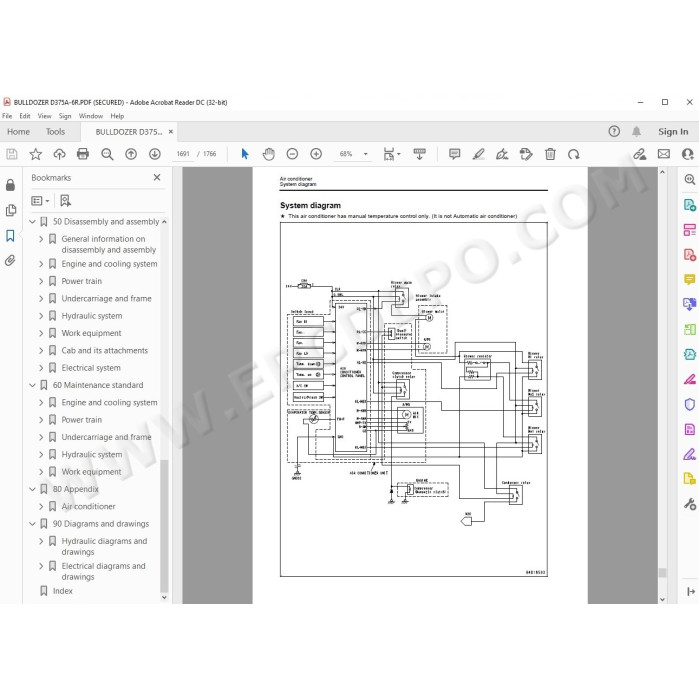
Task: Click the page number input field
Action: pos(183,154)
